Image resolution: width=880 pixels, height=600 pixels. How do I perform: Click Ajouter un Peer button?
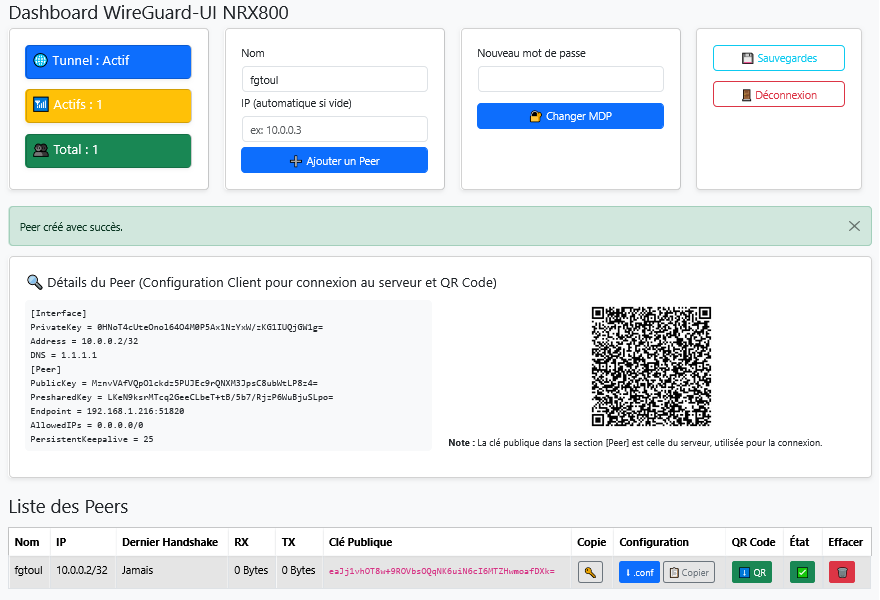[x=334, y=161]
